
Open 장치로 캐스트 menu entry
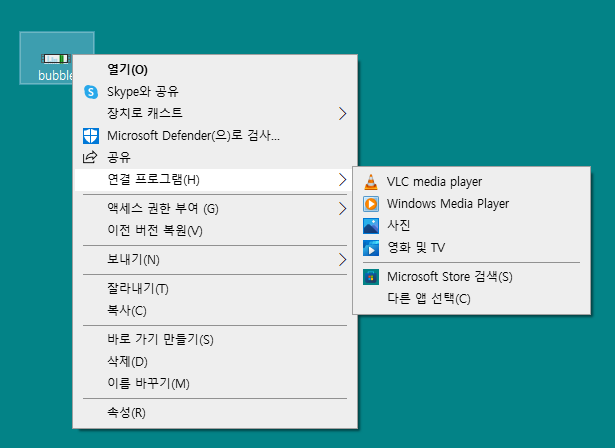pos(215,114)
